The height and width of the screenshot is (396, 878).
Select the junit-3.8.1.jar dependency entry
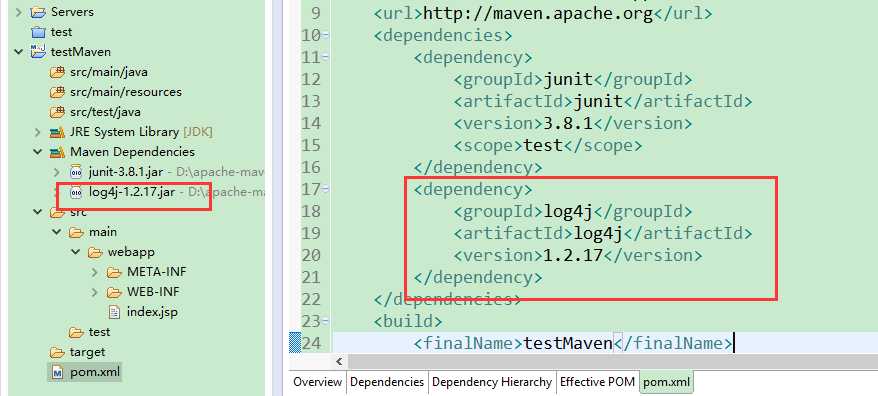click(126, 172)
